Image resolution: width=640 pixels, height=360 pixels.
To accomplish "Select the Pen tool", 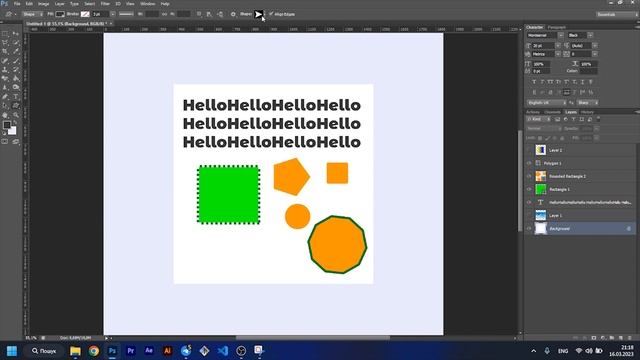I will (x=5, y=97).
